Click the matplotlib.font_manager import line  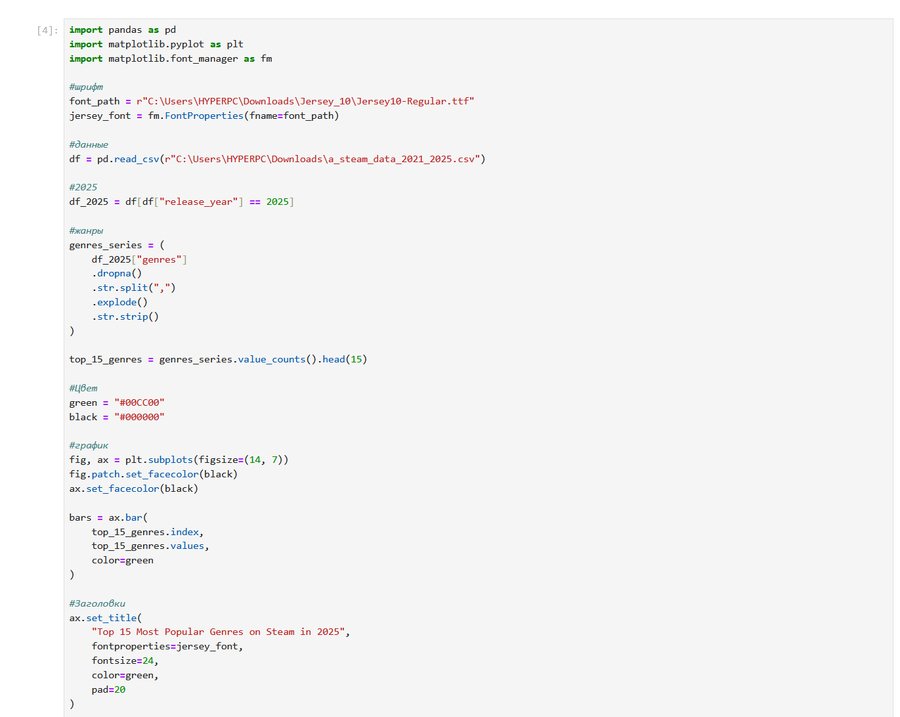pyautogui.click(x=170, y=59)
